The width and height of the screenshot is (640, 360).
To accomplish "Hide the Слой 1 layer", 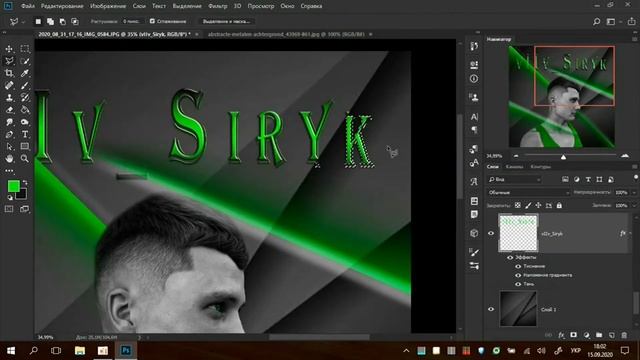I will point(491,309).
